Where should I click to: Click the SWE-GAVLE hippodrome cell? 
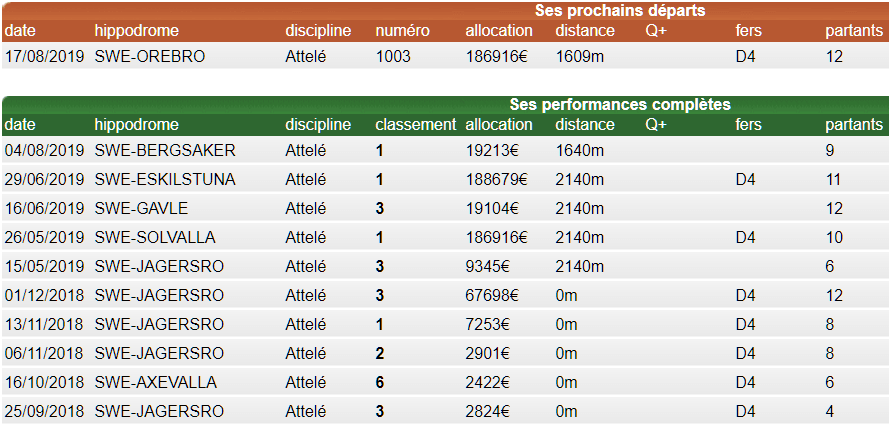[x=141, y=209]
